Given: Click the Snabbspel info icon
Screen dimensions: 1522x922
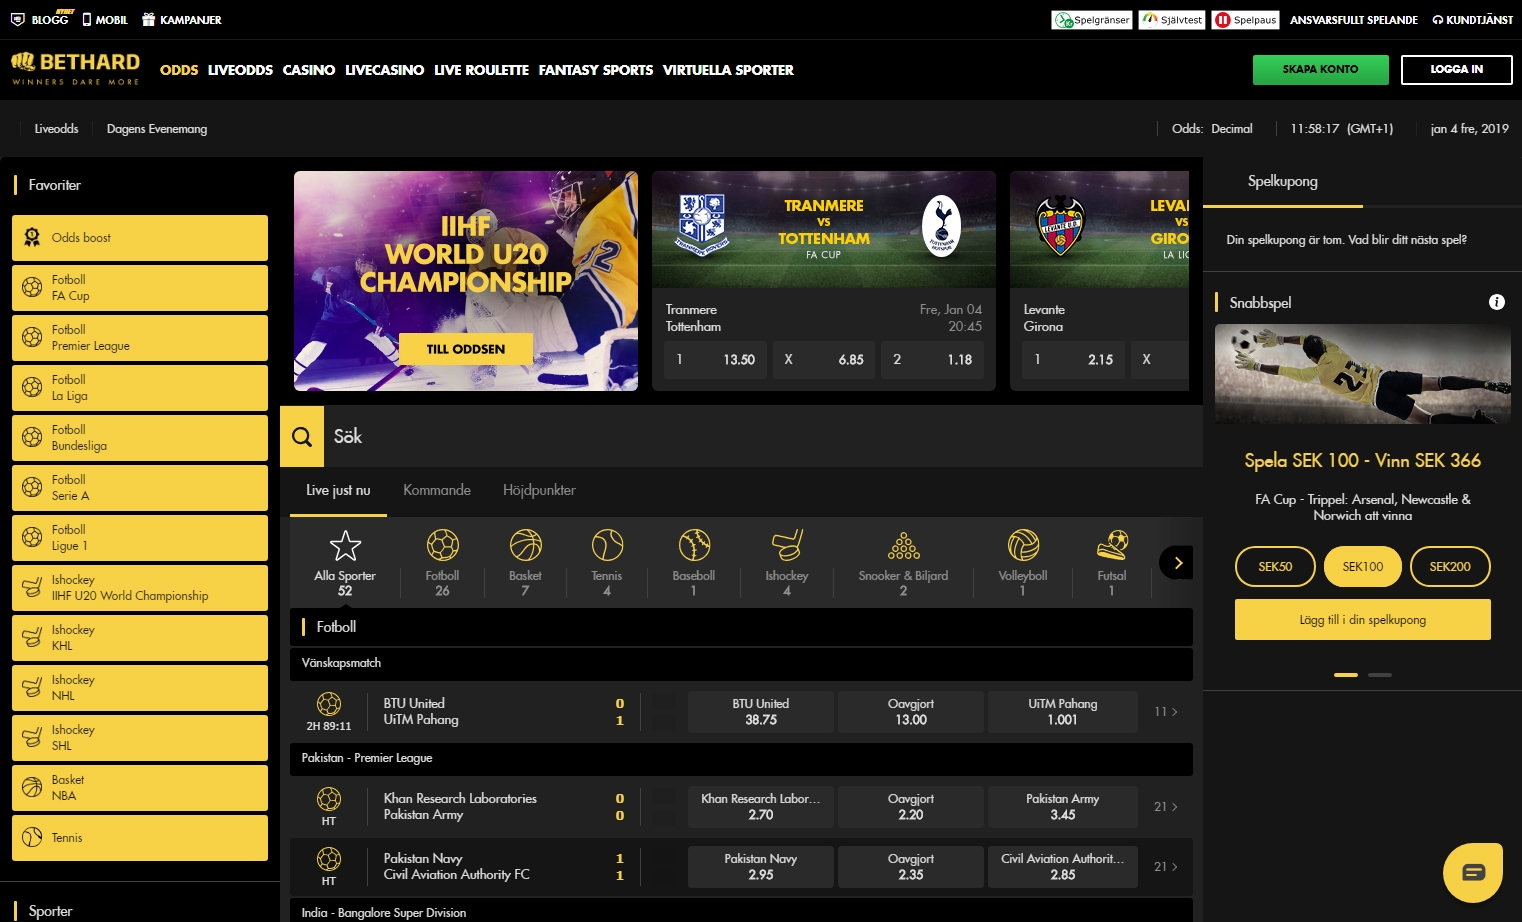Looking at the screenshot, I should tap(1496, 302).
